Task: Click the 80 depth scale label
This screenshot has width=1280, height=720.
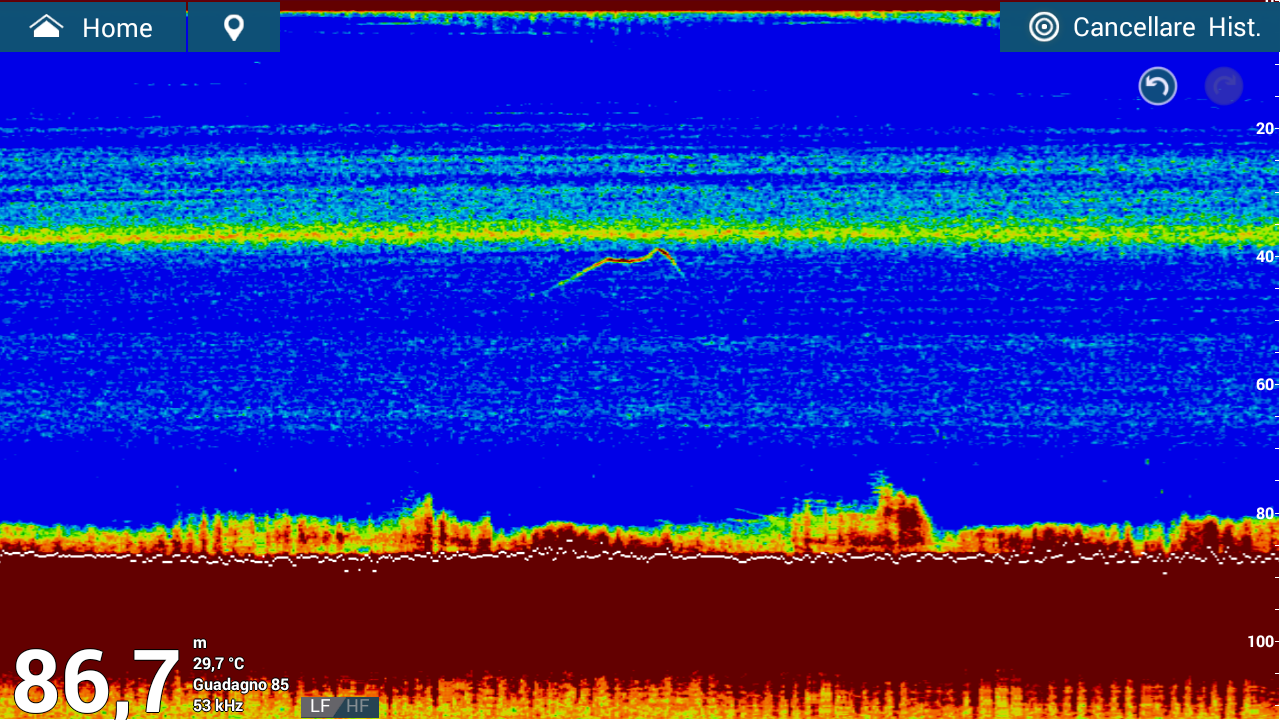Action: pyautogui.click(x=1265, y=513)
